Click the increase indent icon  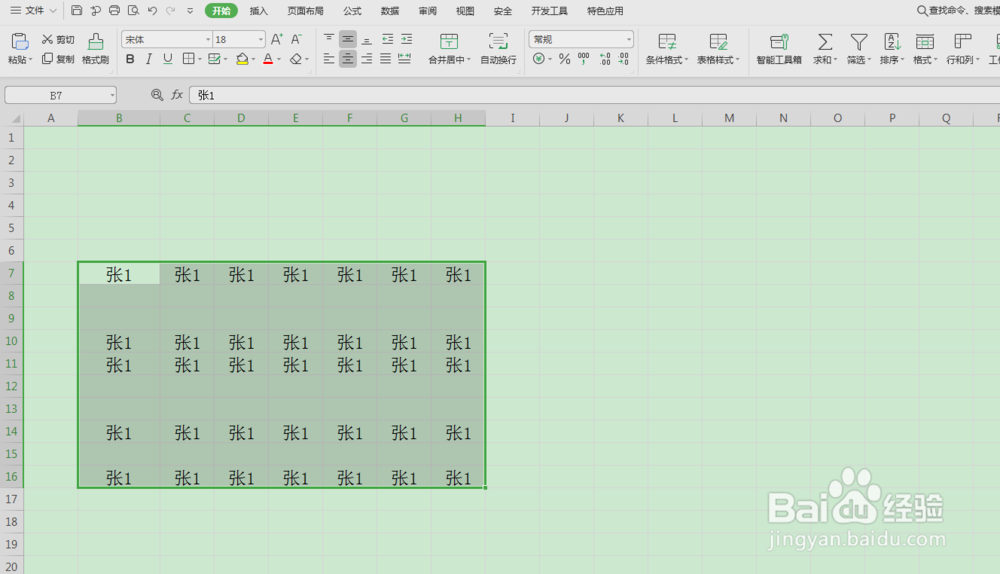pyautogui.click(x=406, y=39)
